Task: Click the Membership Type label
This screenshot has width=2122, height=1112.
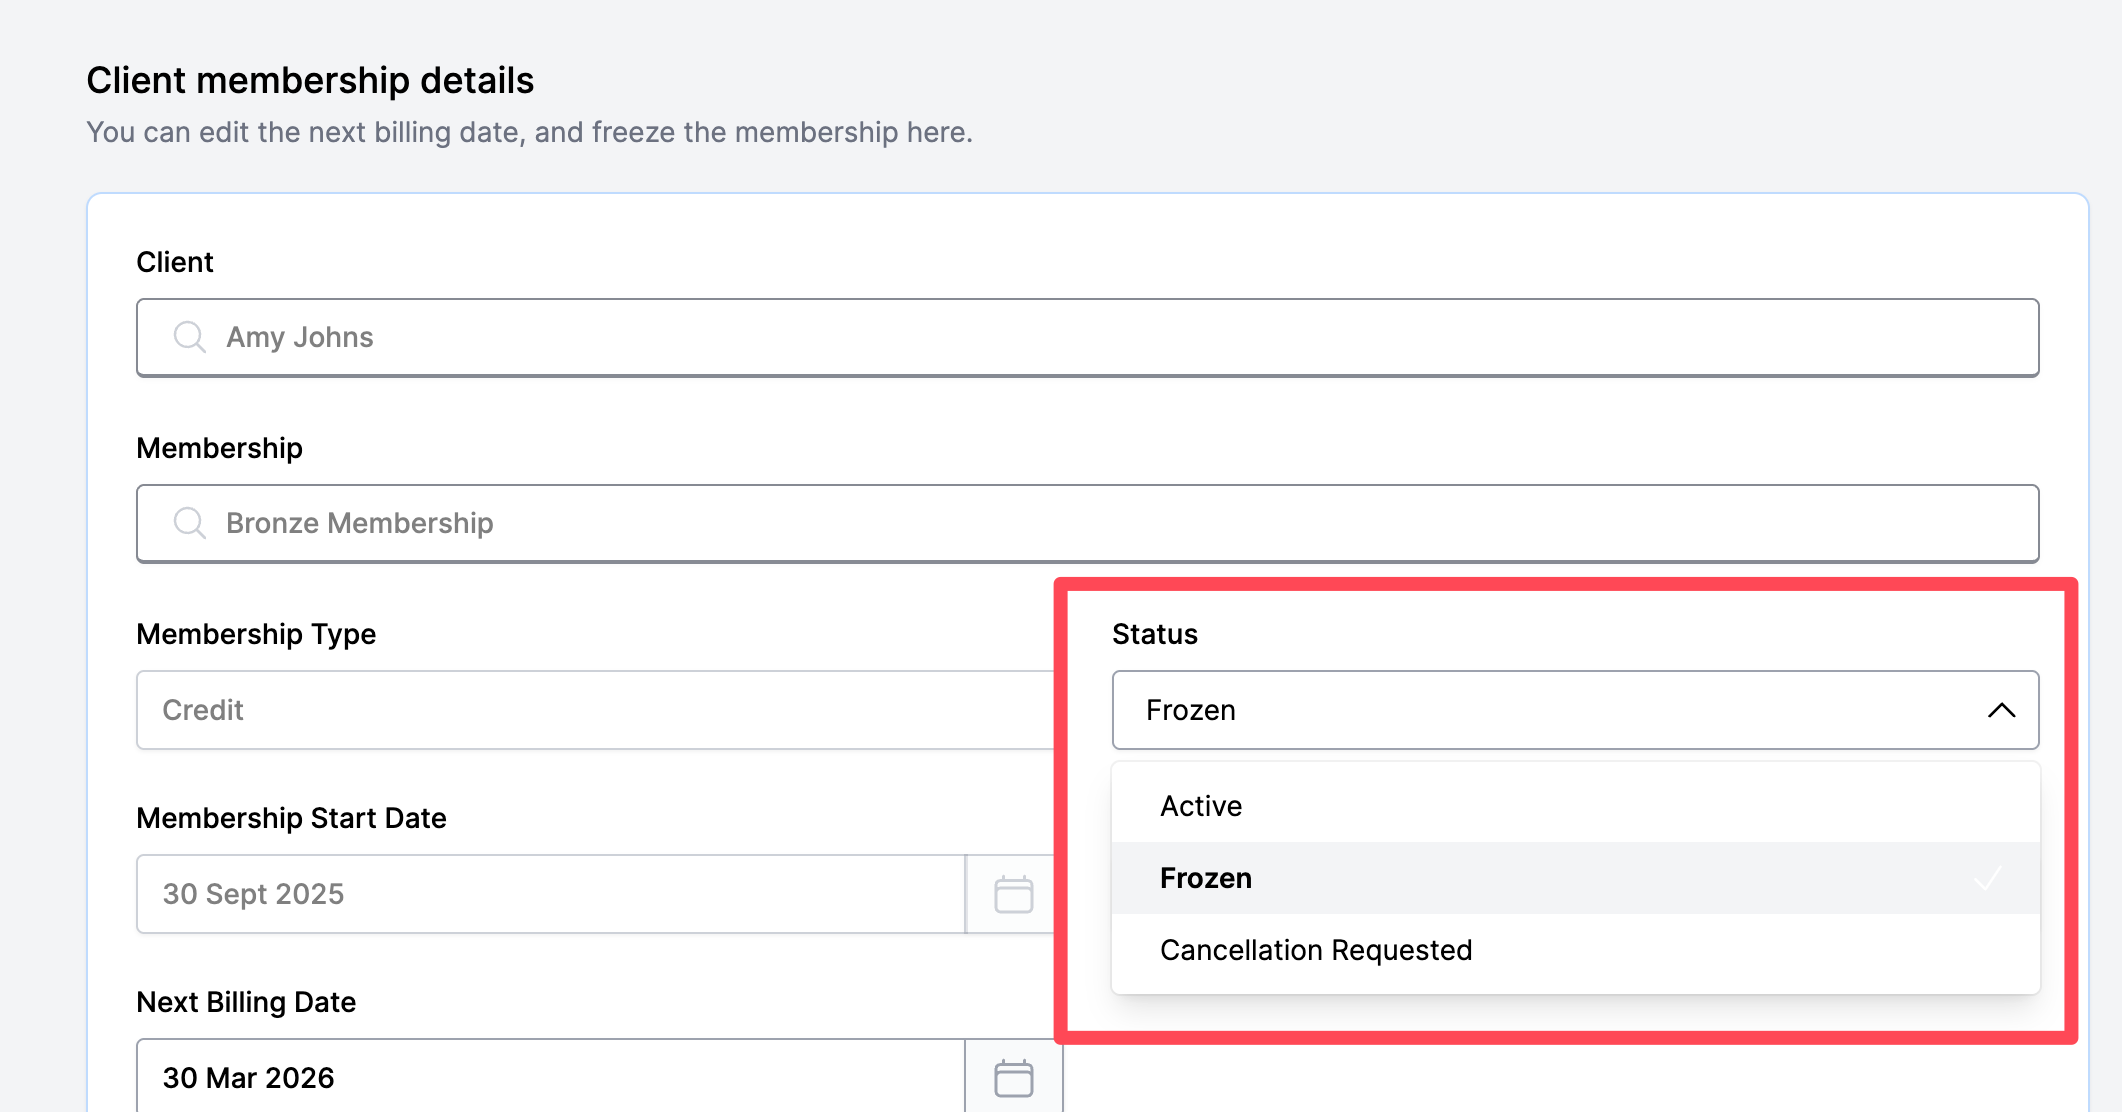Action: click(256, 634)
